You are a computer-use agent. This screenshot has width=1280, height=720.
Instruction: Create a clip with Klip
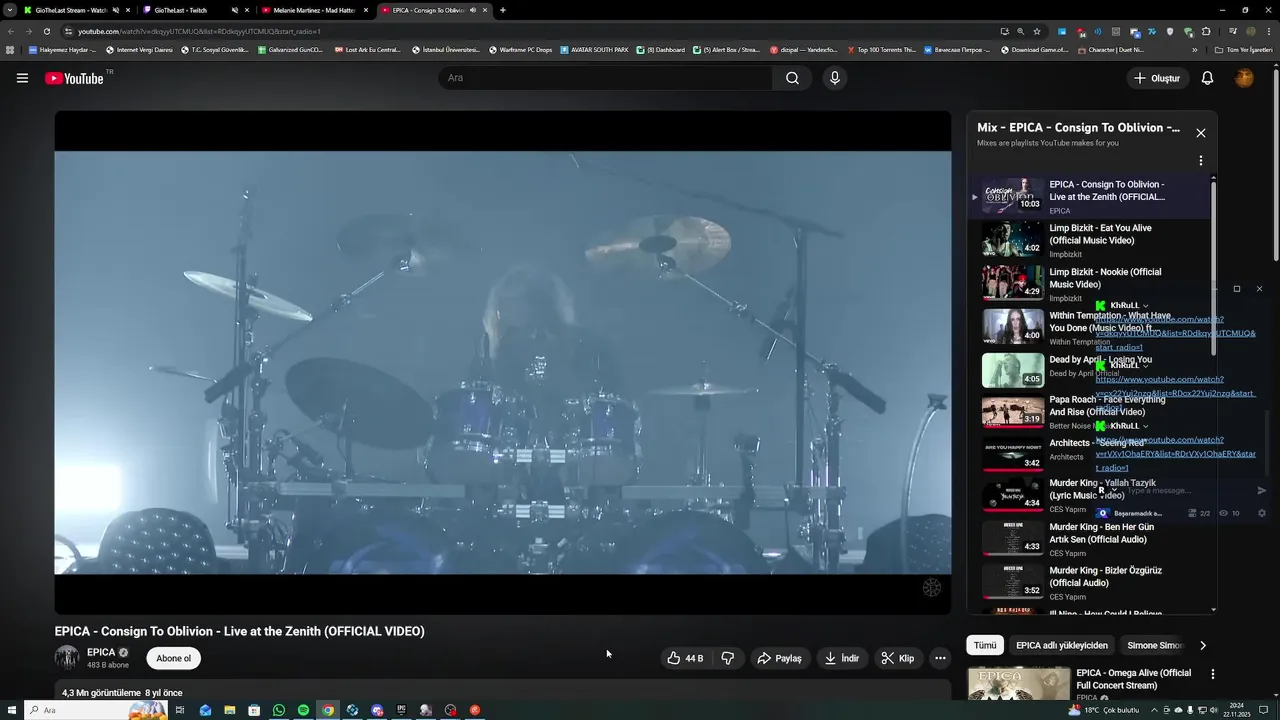[x=897, y=658]
